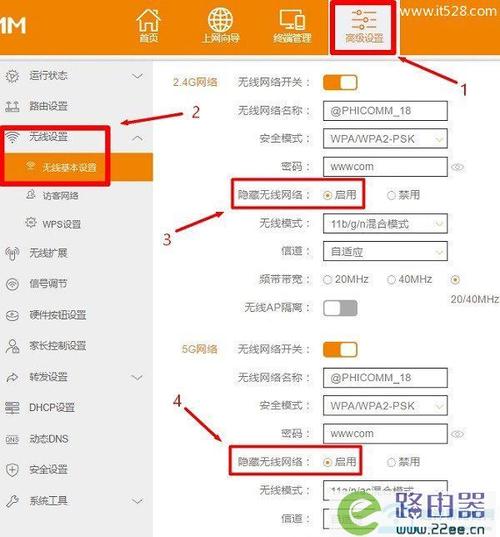Open the 信号调节 menu item
Image resolution: width=500 pixels, height=537 pixels.
coord(48,284)
